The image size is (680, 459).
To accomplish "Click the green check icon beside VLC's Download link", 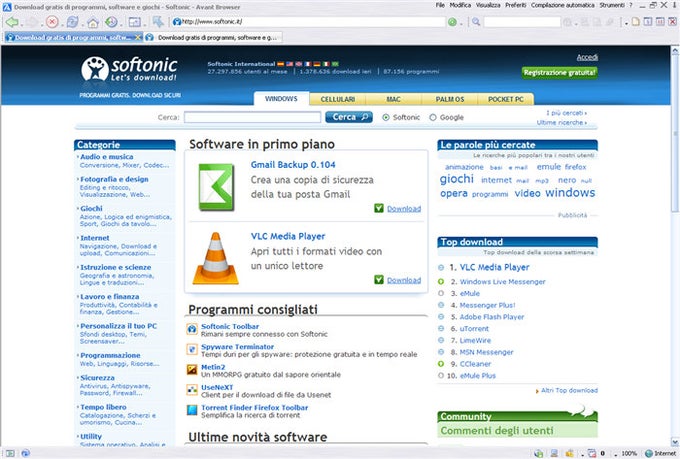I will coord(379,279).
